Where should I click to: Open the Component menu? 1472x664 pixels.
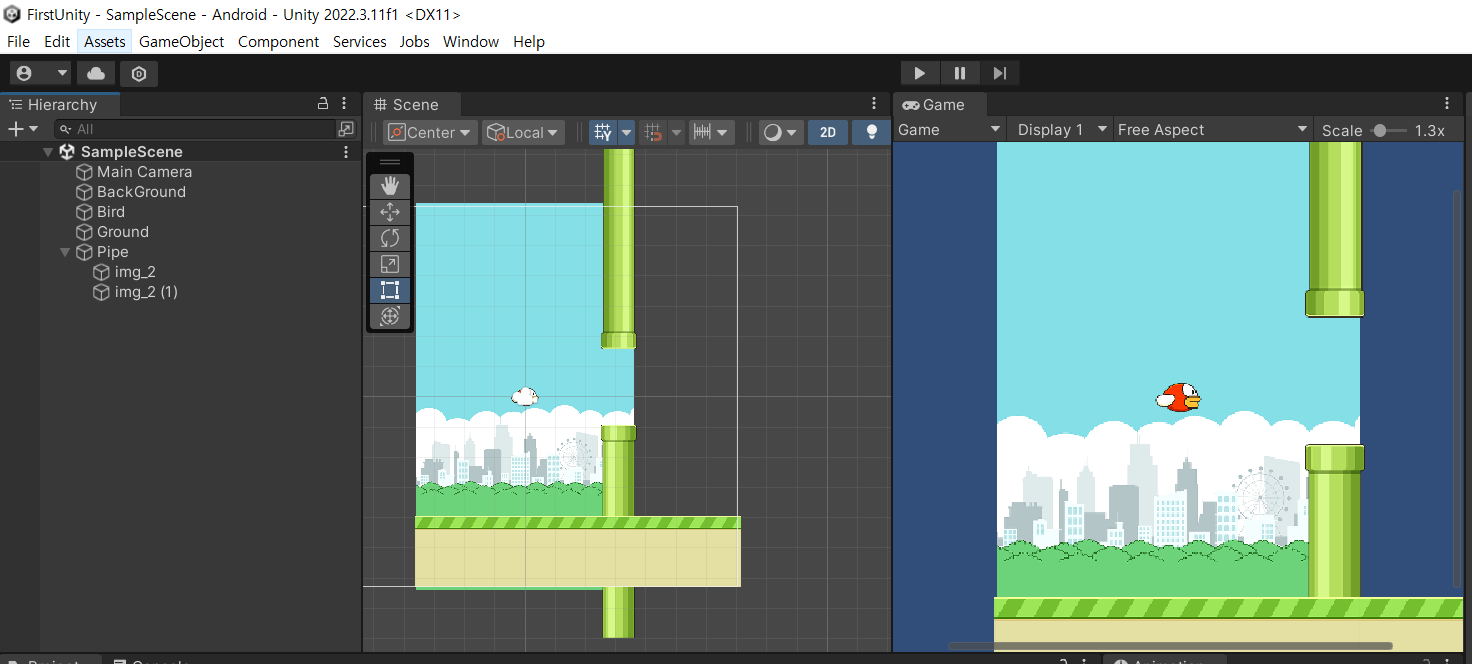279,41
